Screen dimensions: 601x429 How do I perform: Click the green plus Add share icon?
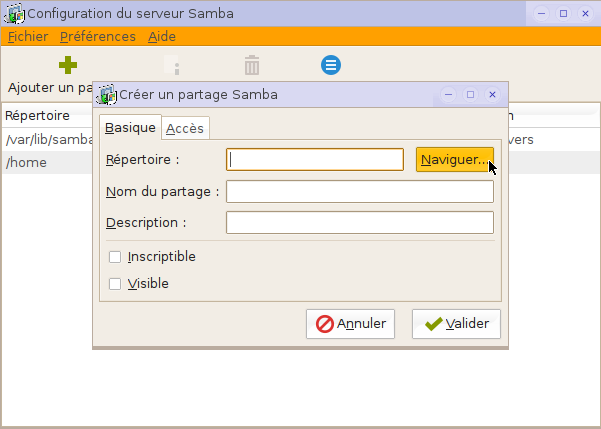coord(68,65)
